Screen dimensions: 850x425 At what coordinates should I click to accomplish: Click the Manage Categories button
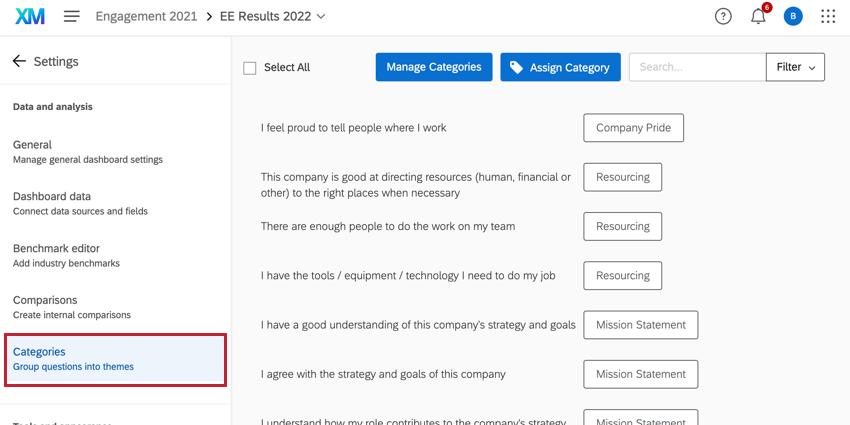pos(434,67)
